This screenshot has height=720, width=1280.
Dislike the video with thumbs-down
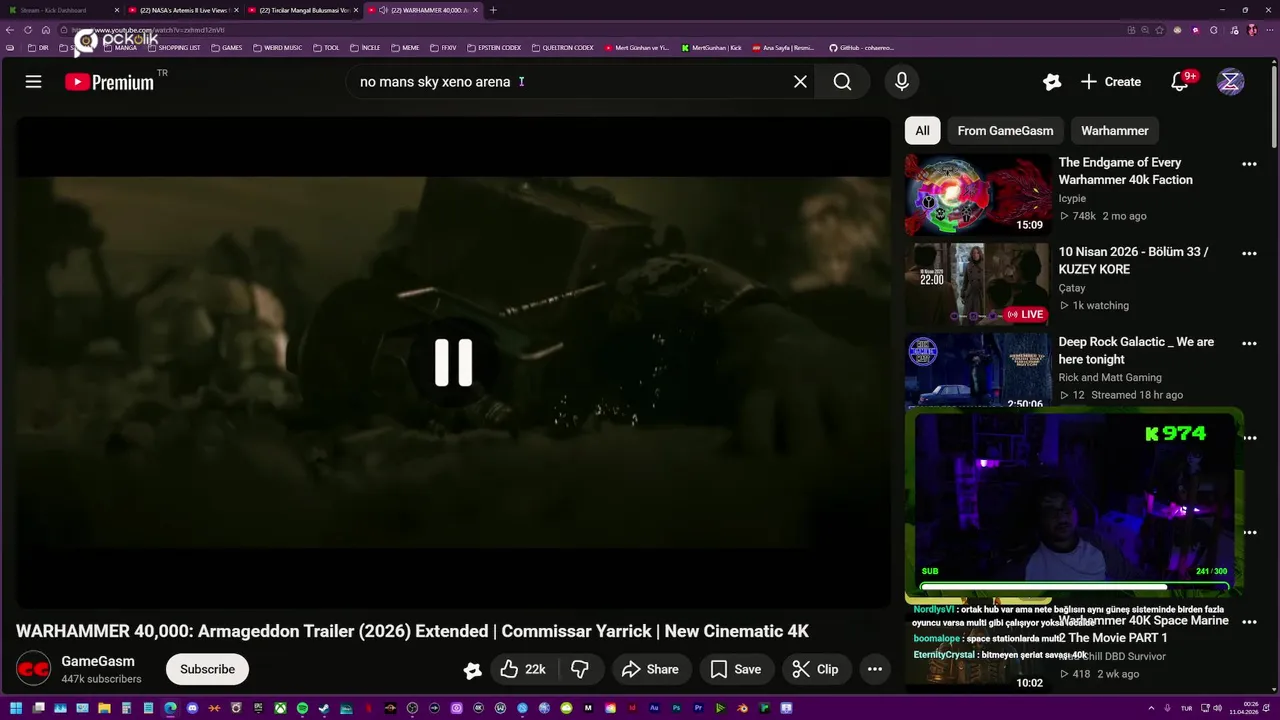pos(579,669)
